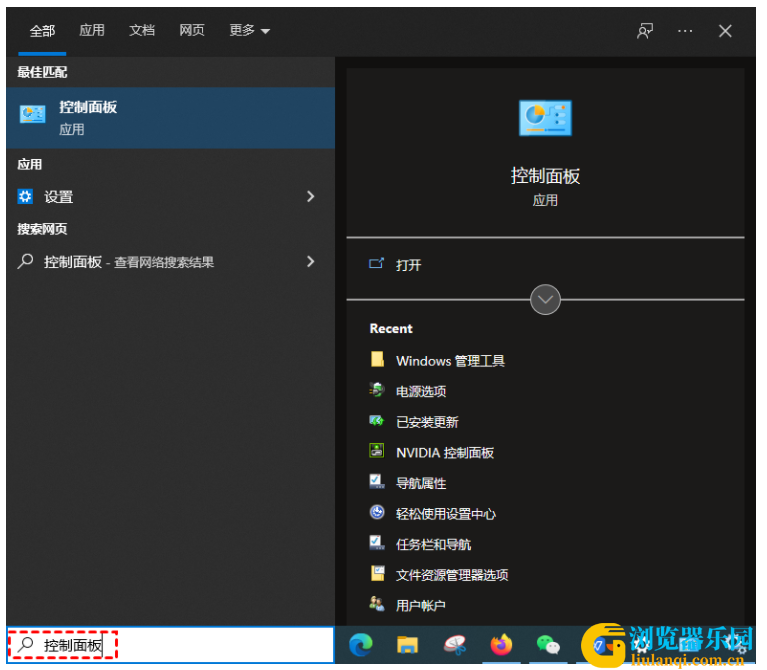The height and width of the screenshot is (670, 767).
Task: Open recent item 导航属性
Action: click(421, 483)
